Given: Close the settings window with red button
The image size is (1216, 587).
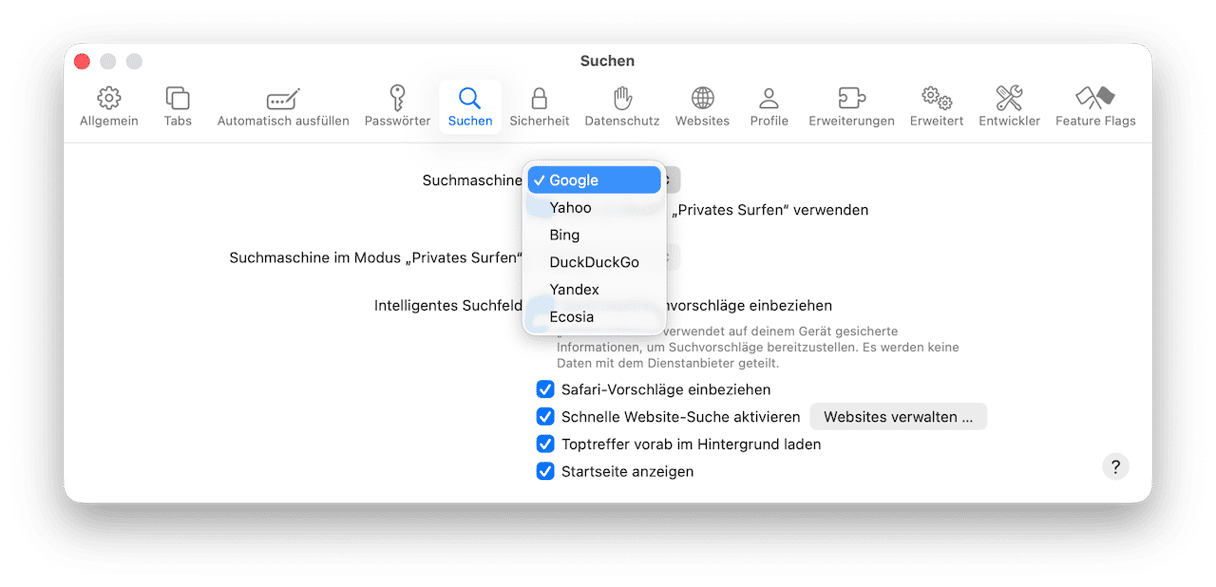Looking at the screenshot, I should [x=82, y=62].
